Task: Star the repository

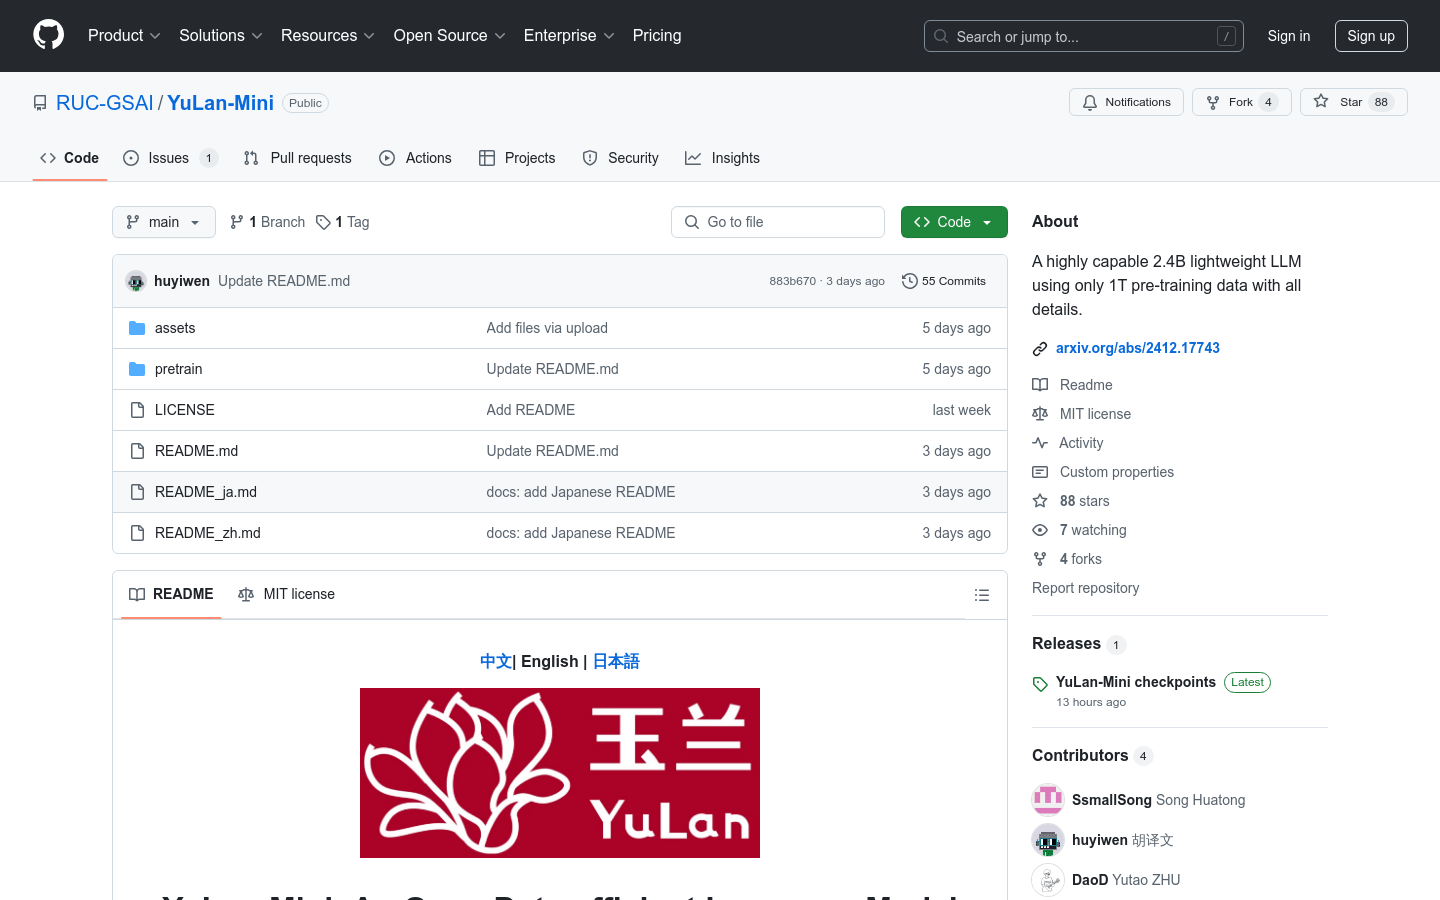Action: 1354,102
